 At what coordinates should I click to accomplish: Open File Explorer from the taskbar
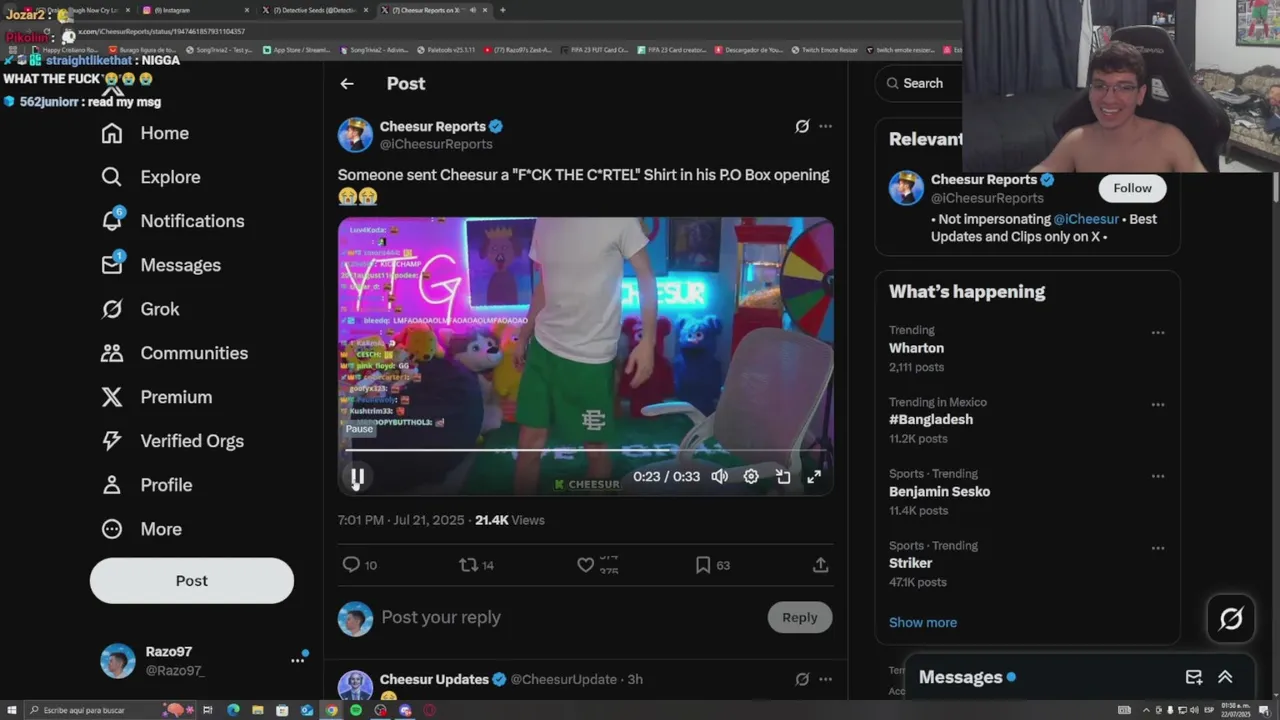tap(258, 710)
